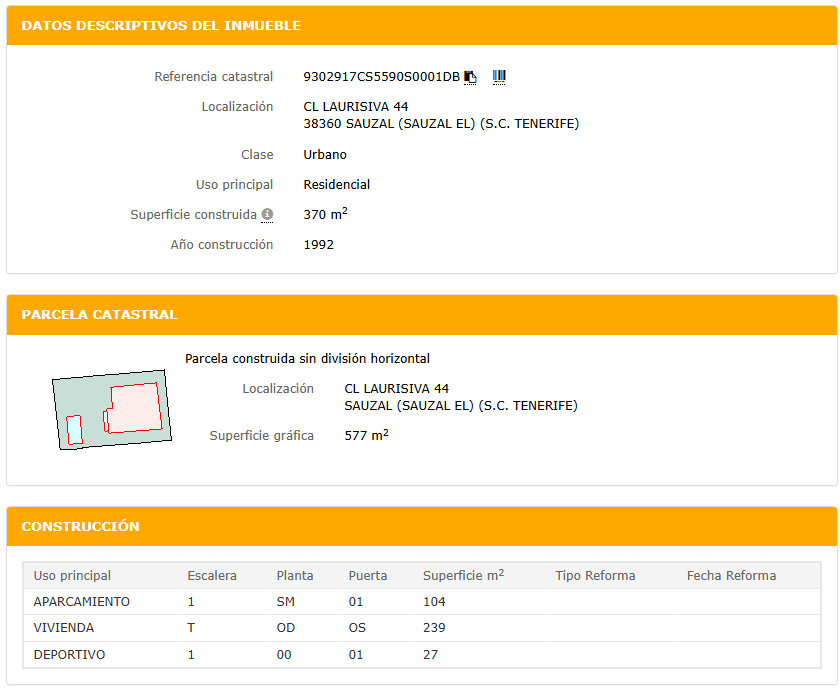The image size is (840, 690).
Task: Click the Referencia catastral label
Action: (214, 77)
